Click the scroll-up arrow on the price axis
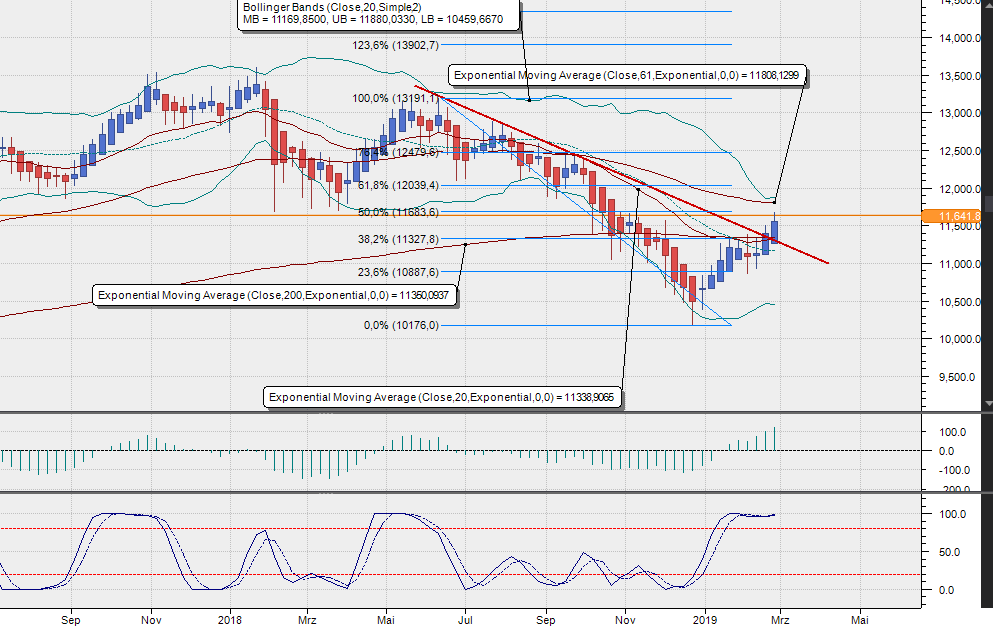The width and height of the screenshot is (993, 636). click(x=988, y=7)
